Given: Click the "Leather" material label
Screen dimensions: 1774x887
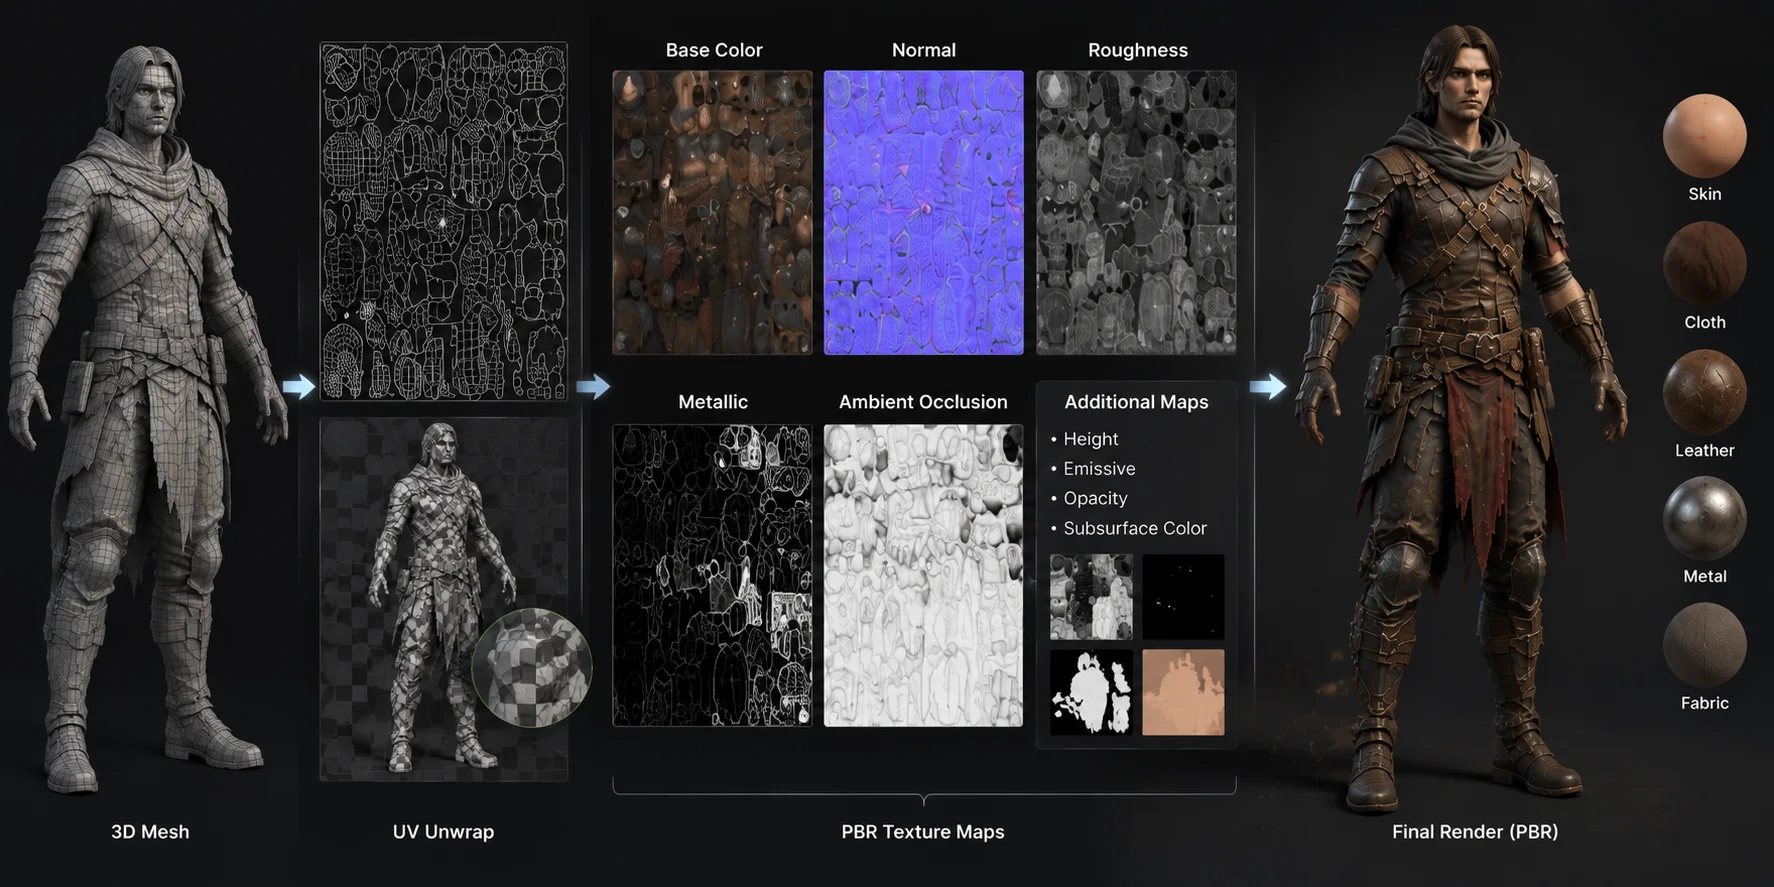Looking at the screenshot, I should [x=1705, y=450].
